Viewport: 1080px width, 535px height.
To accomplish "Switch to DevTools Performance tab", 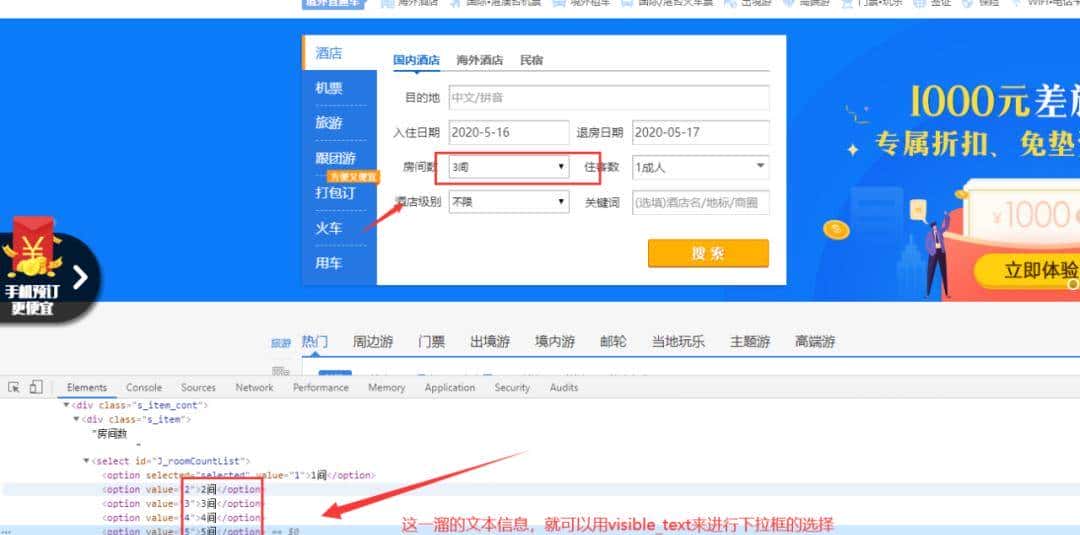I will pos(320,388).
